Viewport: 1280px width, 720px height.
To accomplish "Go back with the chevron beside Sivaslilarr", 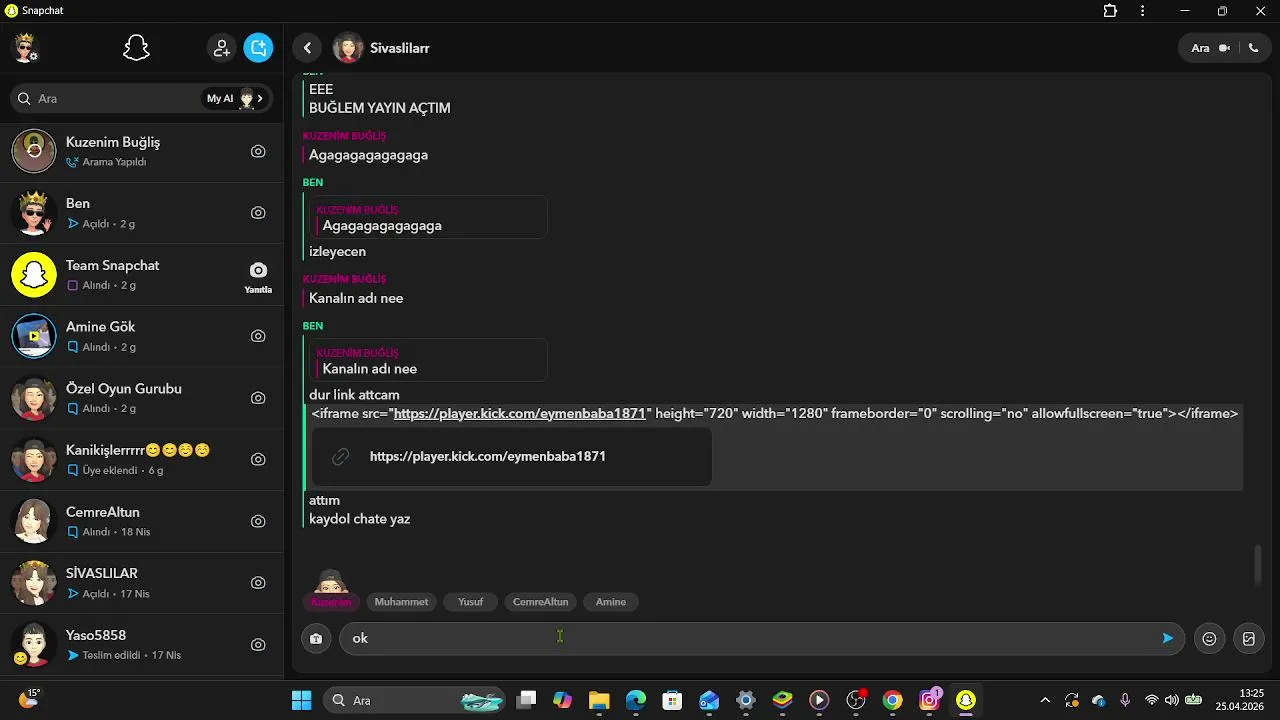I will tap(307, 48).
